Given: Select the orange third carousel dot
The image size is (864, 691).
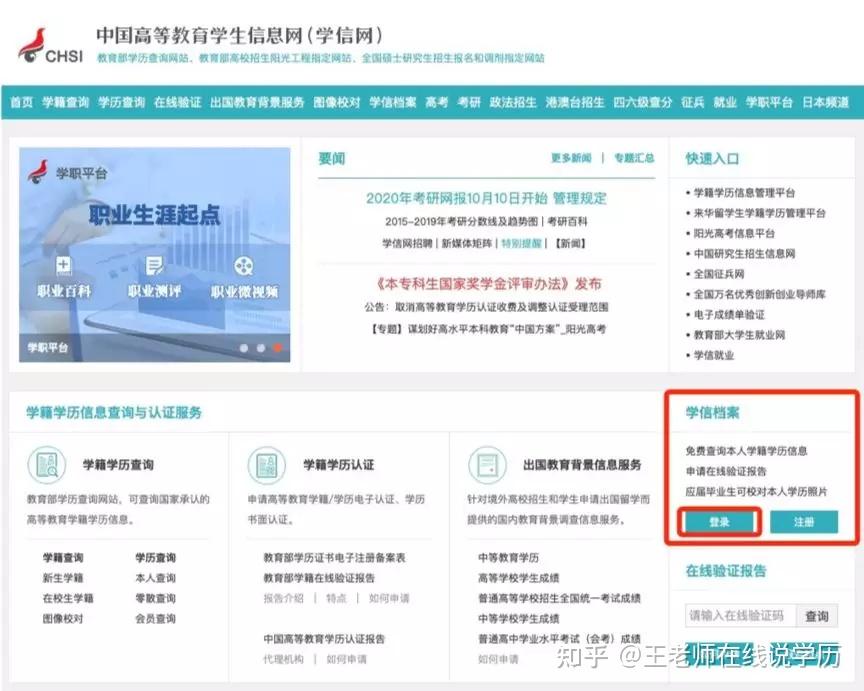Looking at the screenshot, I should pyautogui.click(x=277, y=348).
